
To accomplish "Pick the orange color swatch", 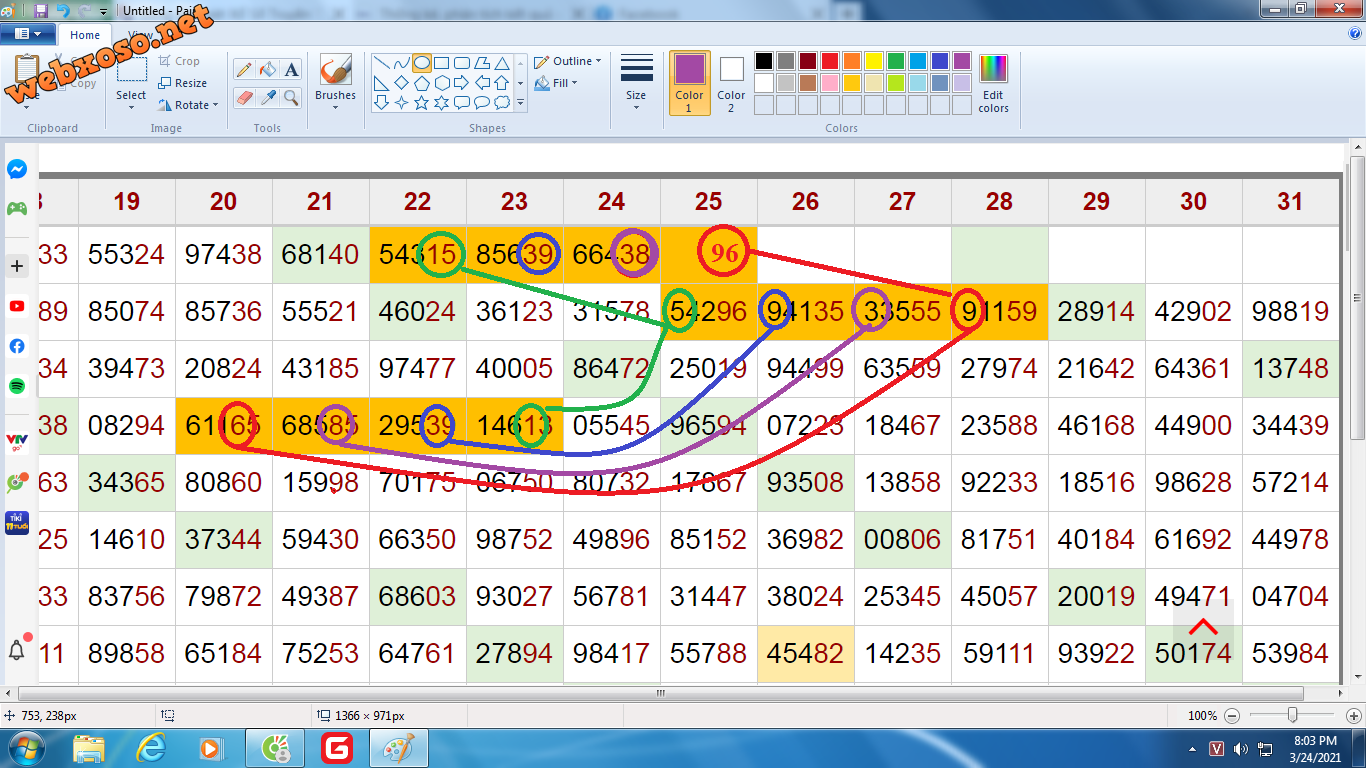I will [852, 61].
